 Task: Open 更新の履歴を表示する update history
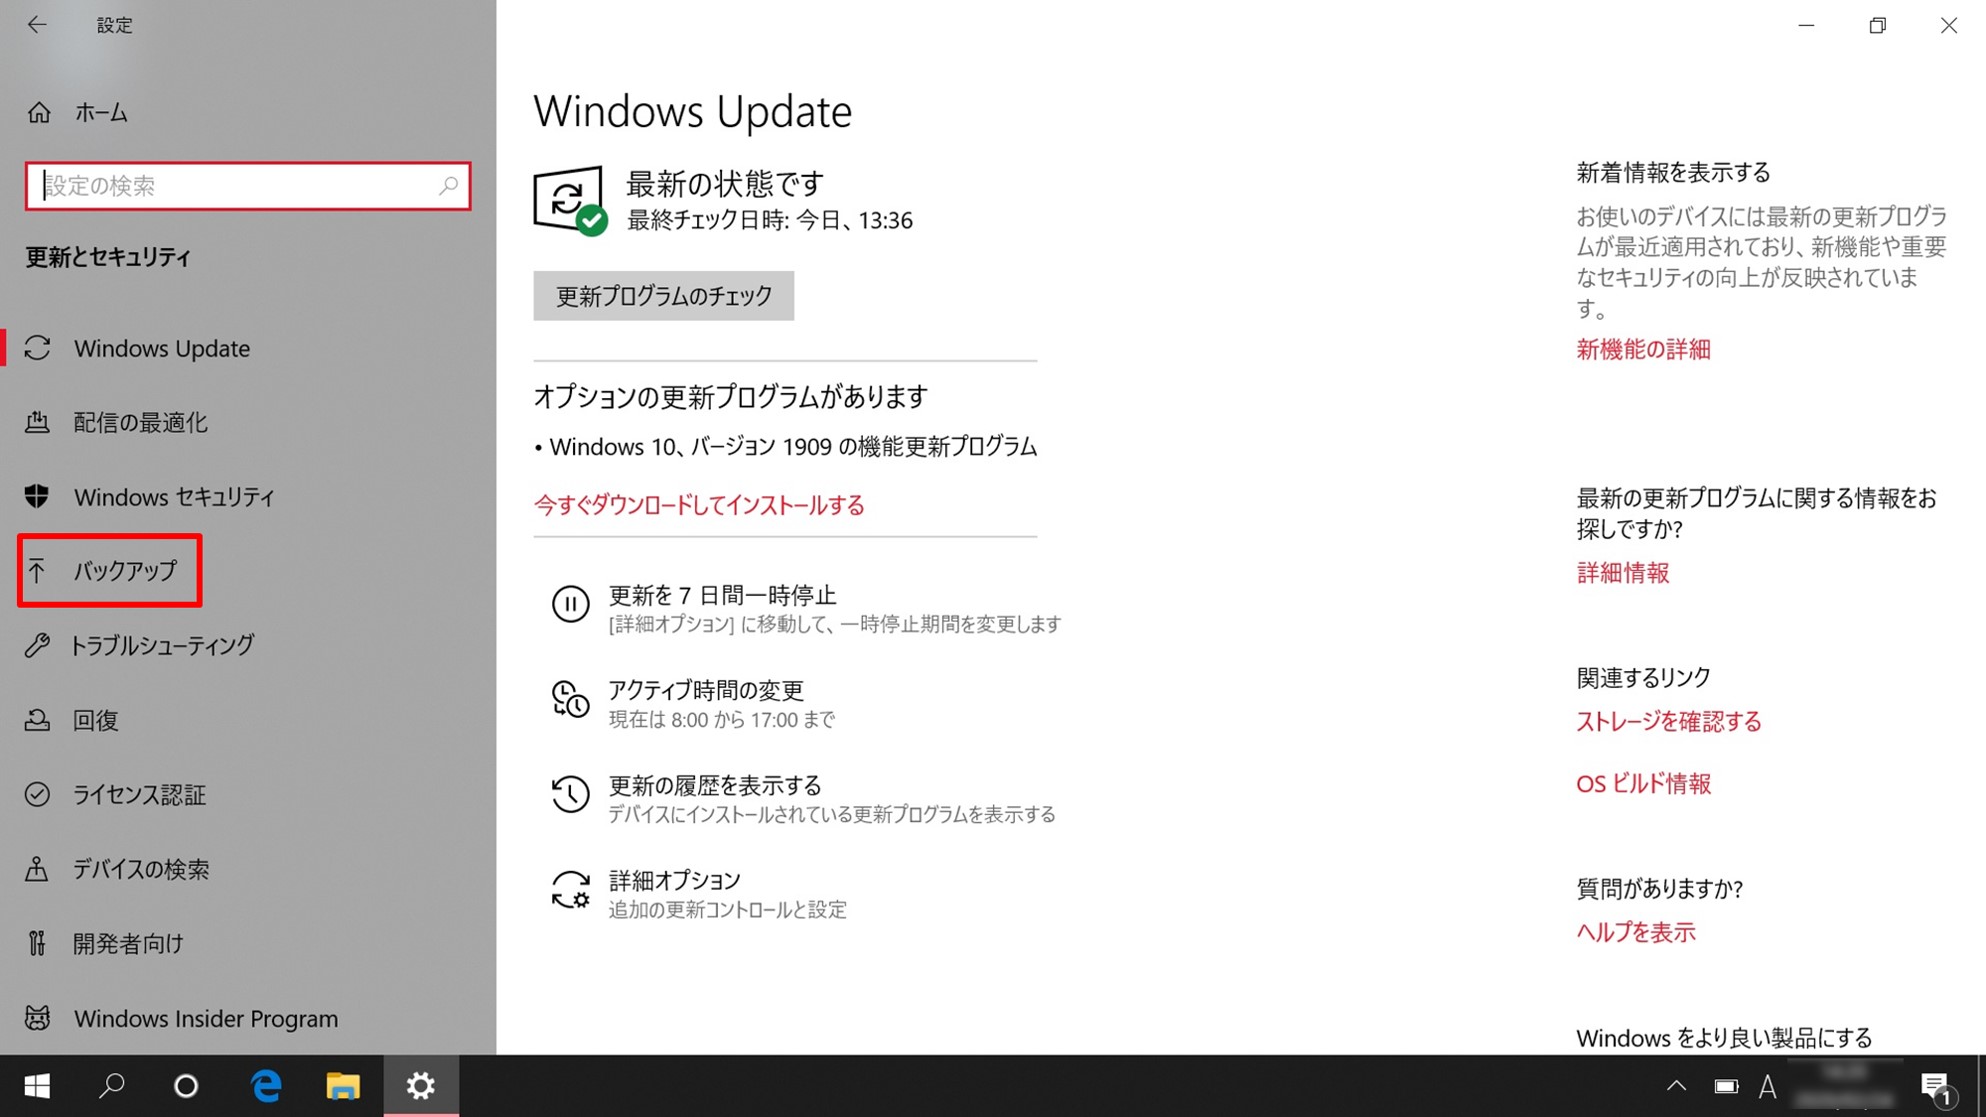coord(715,784)
